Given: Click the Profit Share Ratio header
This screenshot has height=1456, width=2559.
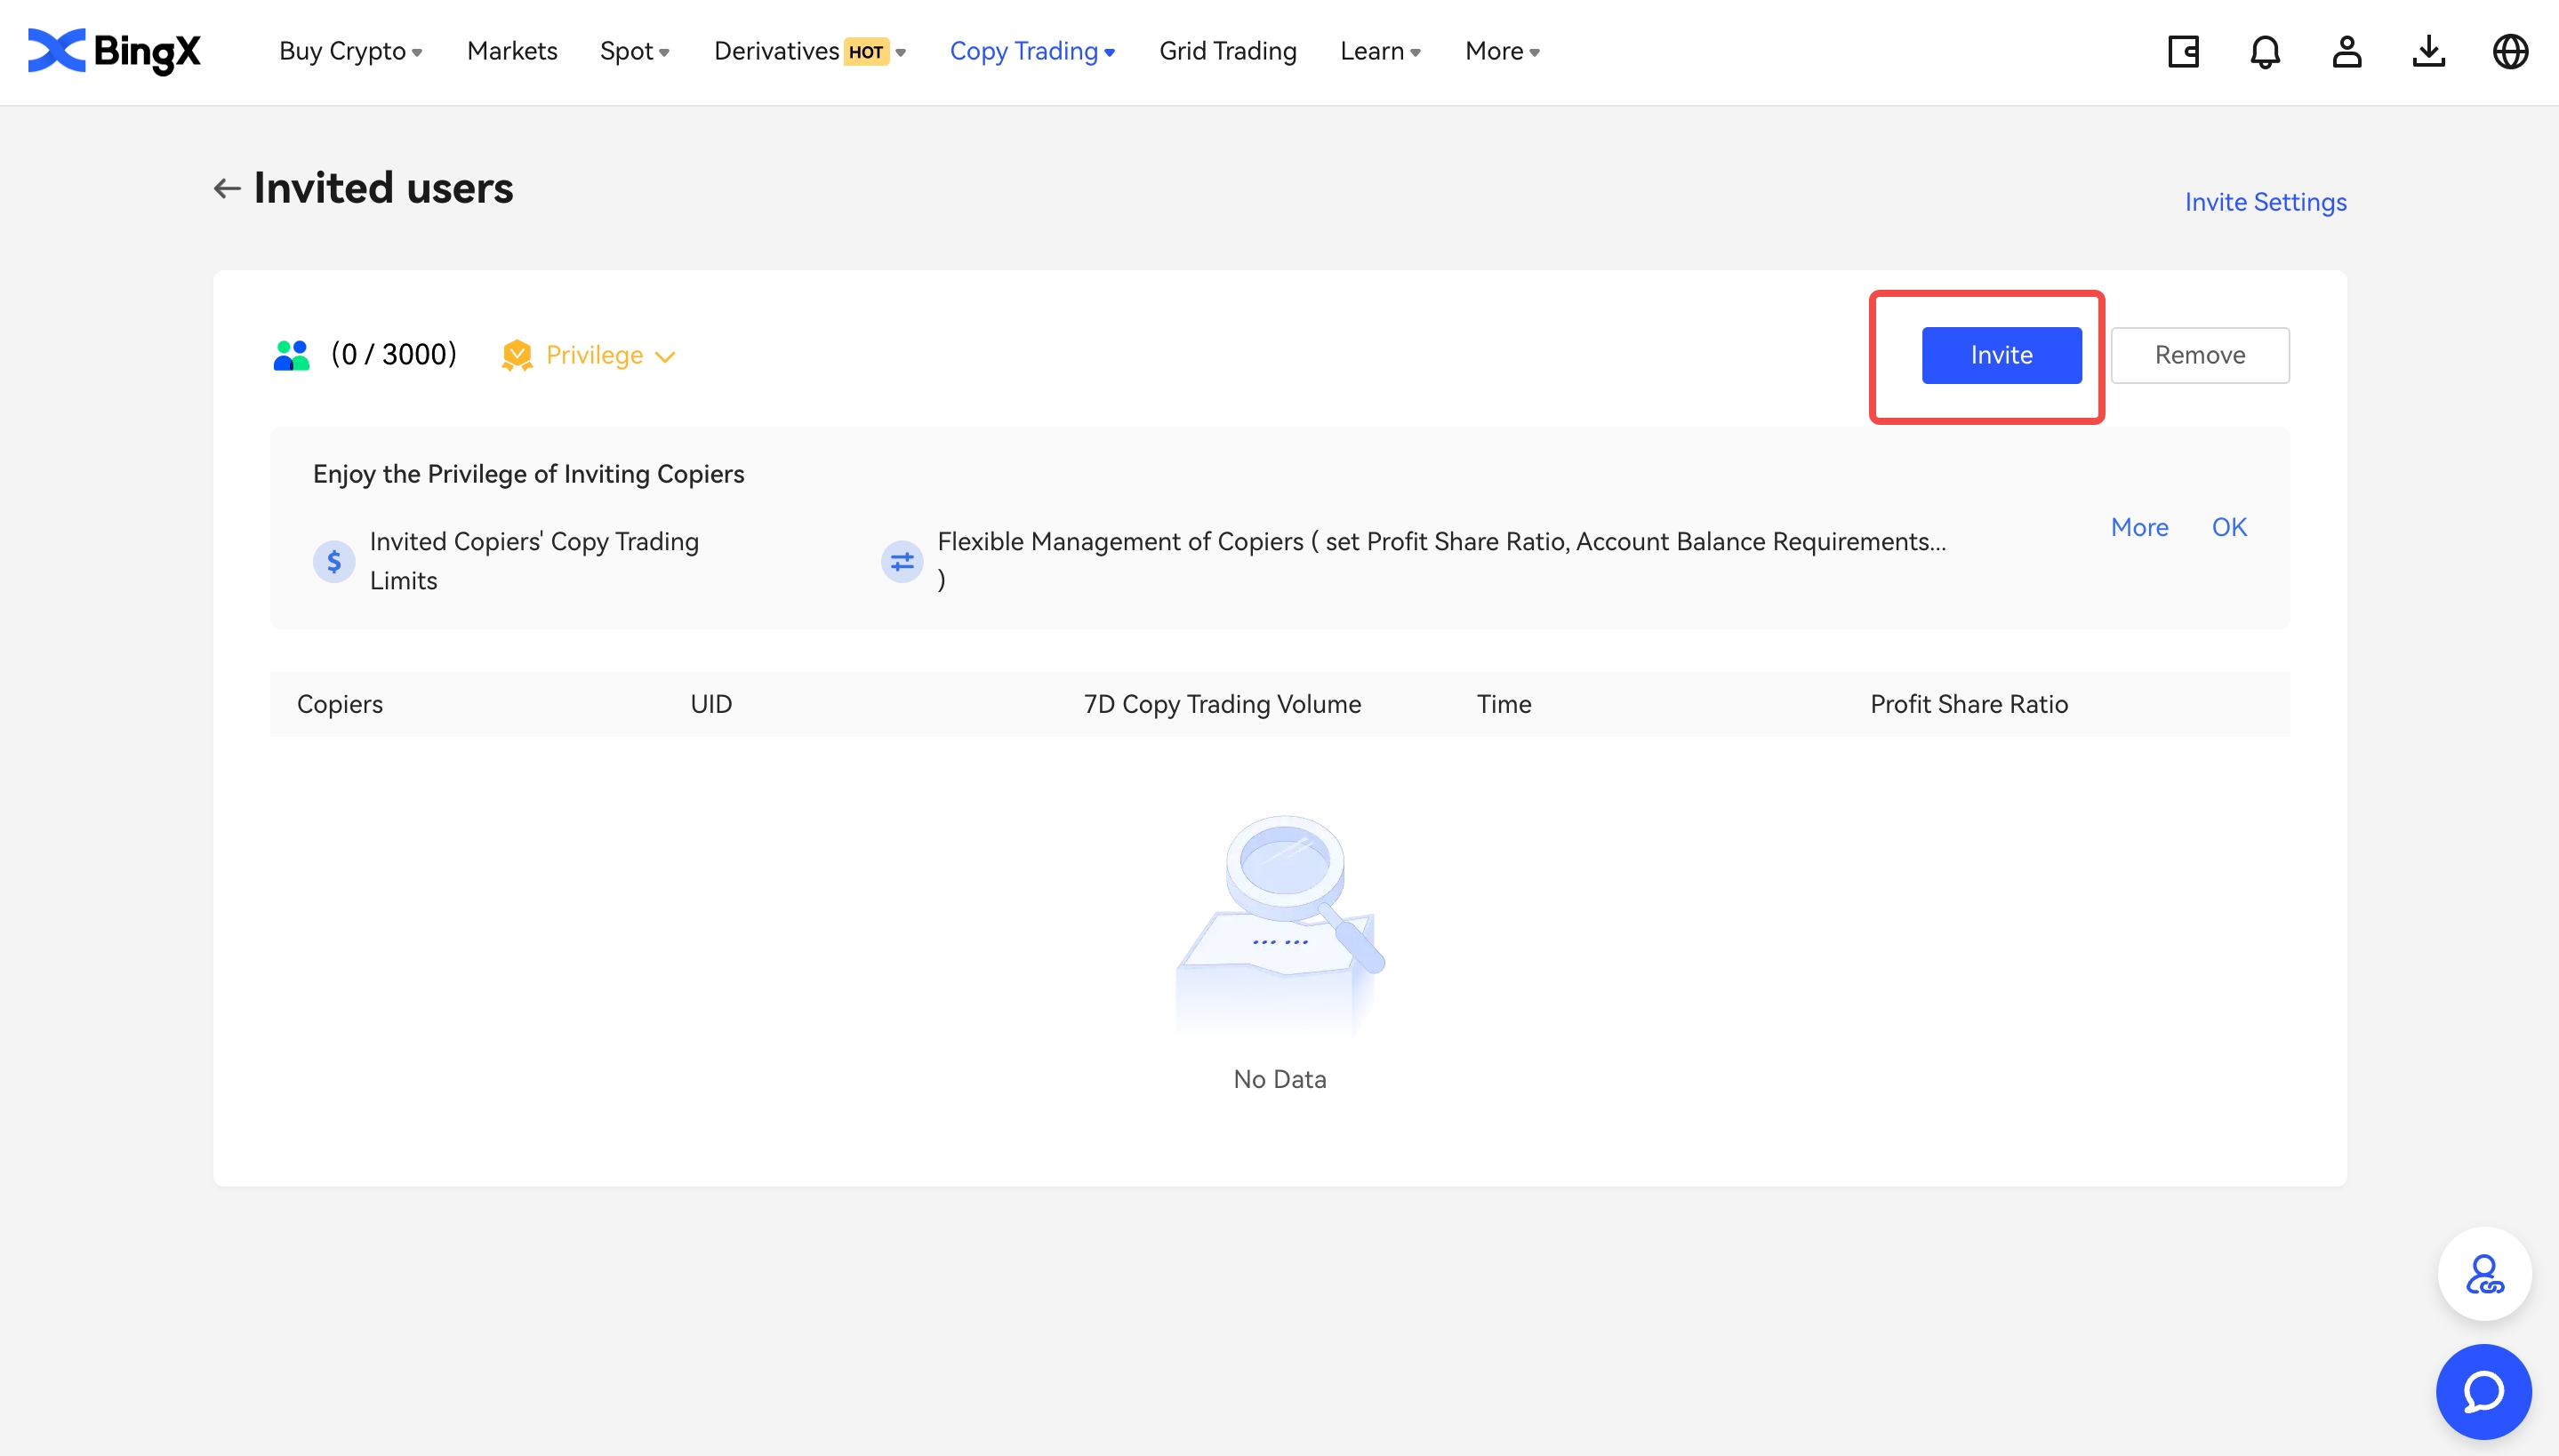Looking at the screenshot, I should click(x=1969, y=704).
